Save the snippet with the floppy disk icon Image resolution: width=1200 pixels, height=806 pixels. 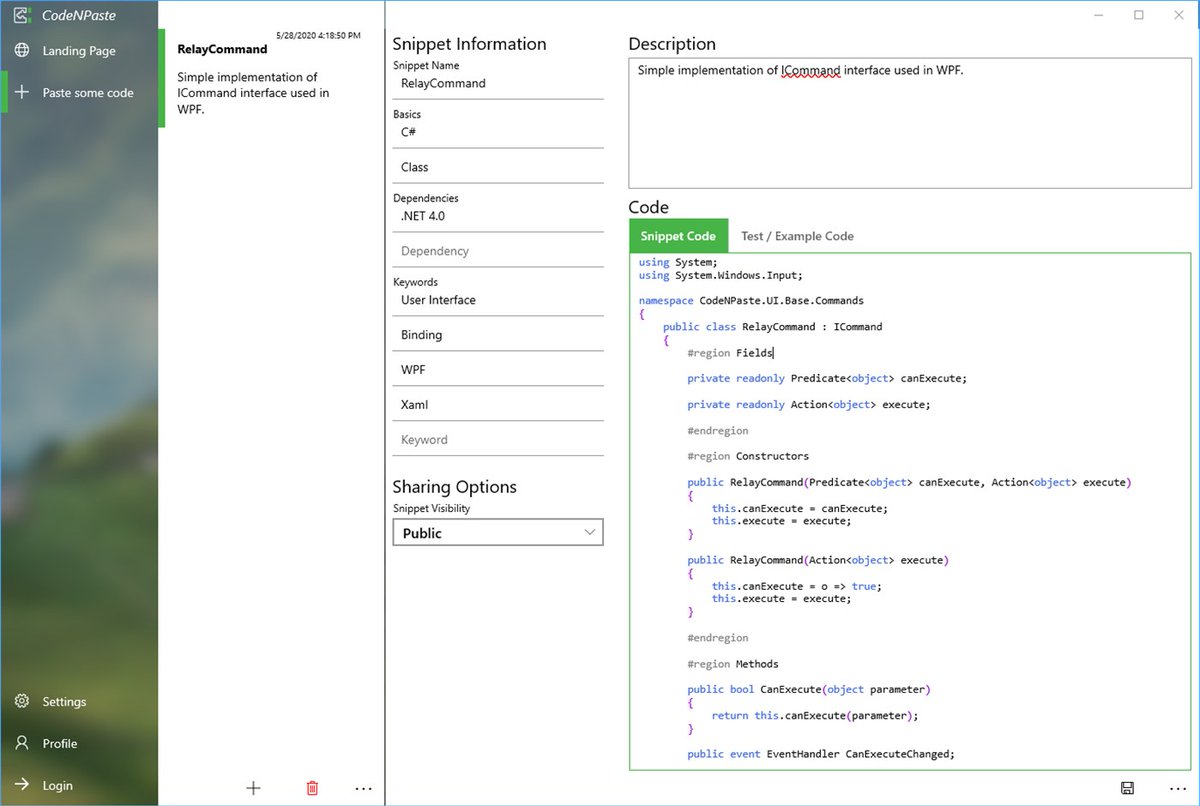click(x=1127, y=788)
